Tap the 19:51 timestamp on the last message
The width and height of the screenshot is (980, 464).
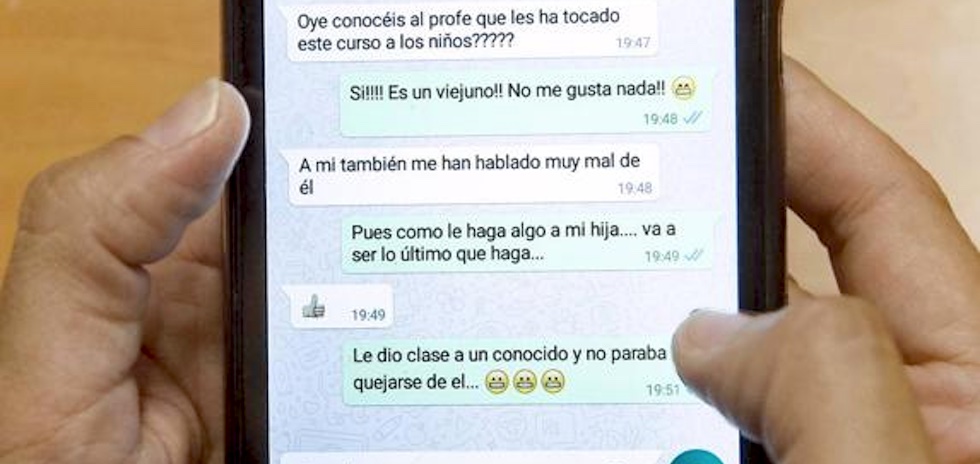coord(663,390)
